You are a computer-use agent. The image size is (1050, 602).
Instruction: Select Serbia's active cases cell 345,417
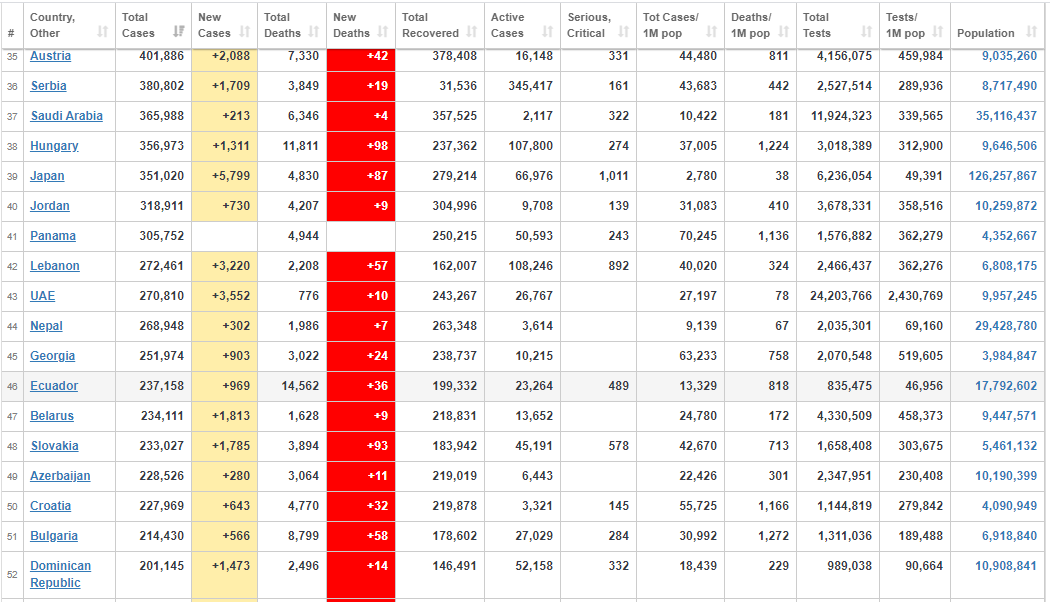pyautogui.click(x=522, y=86)
